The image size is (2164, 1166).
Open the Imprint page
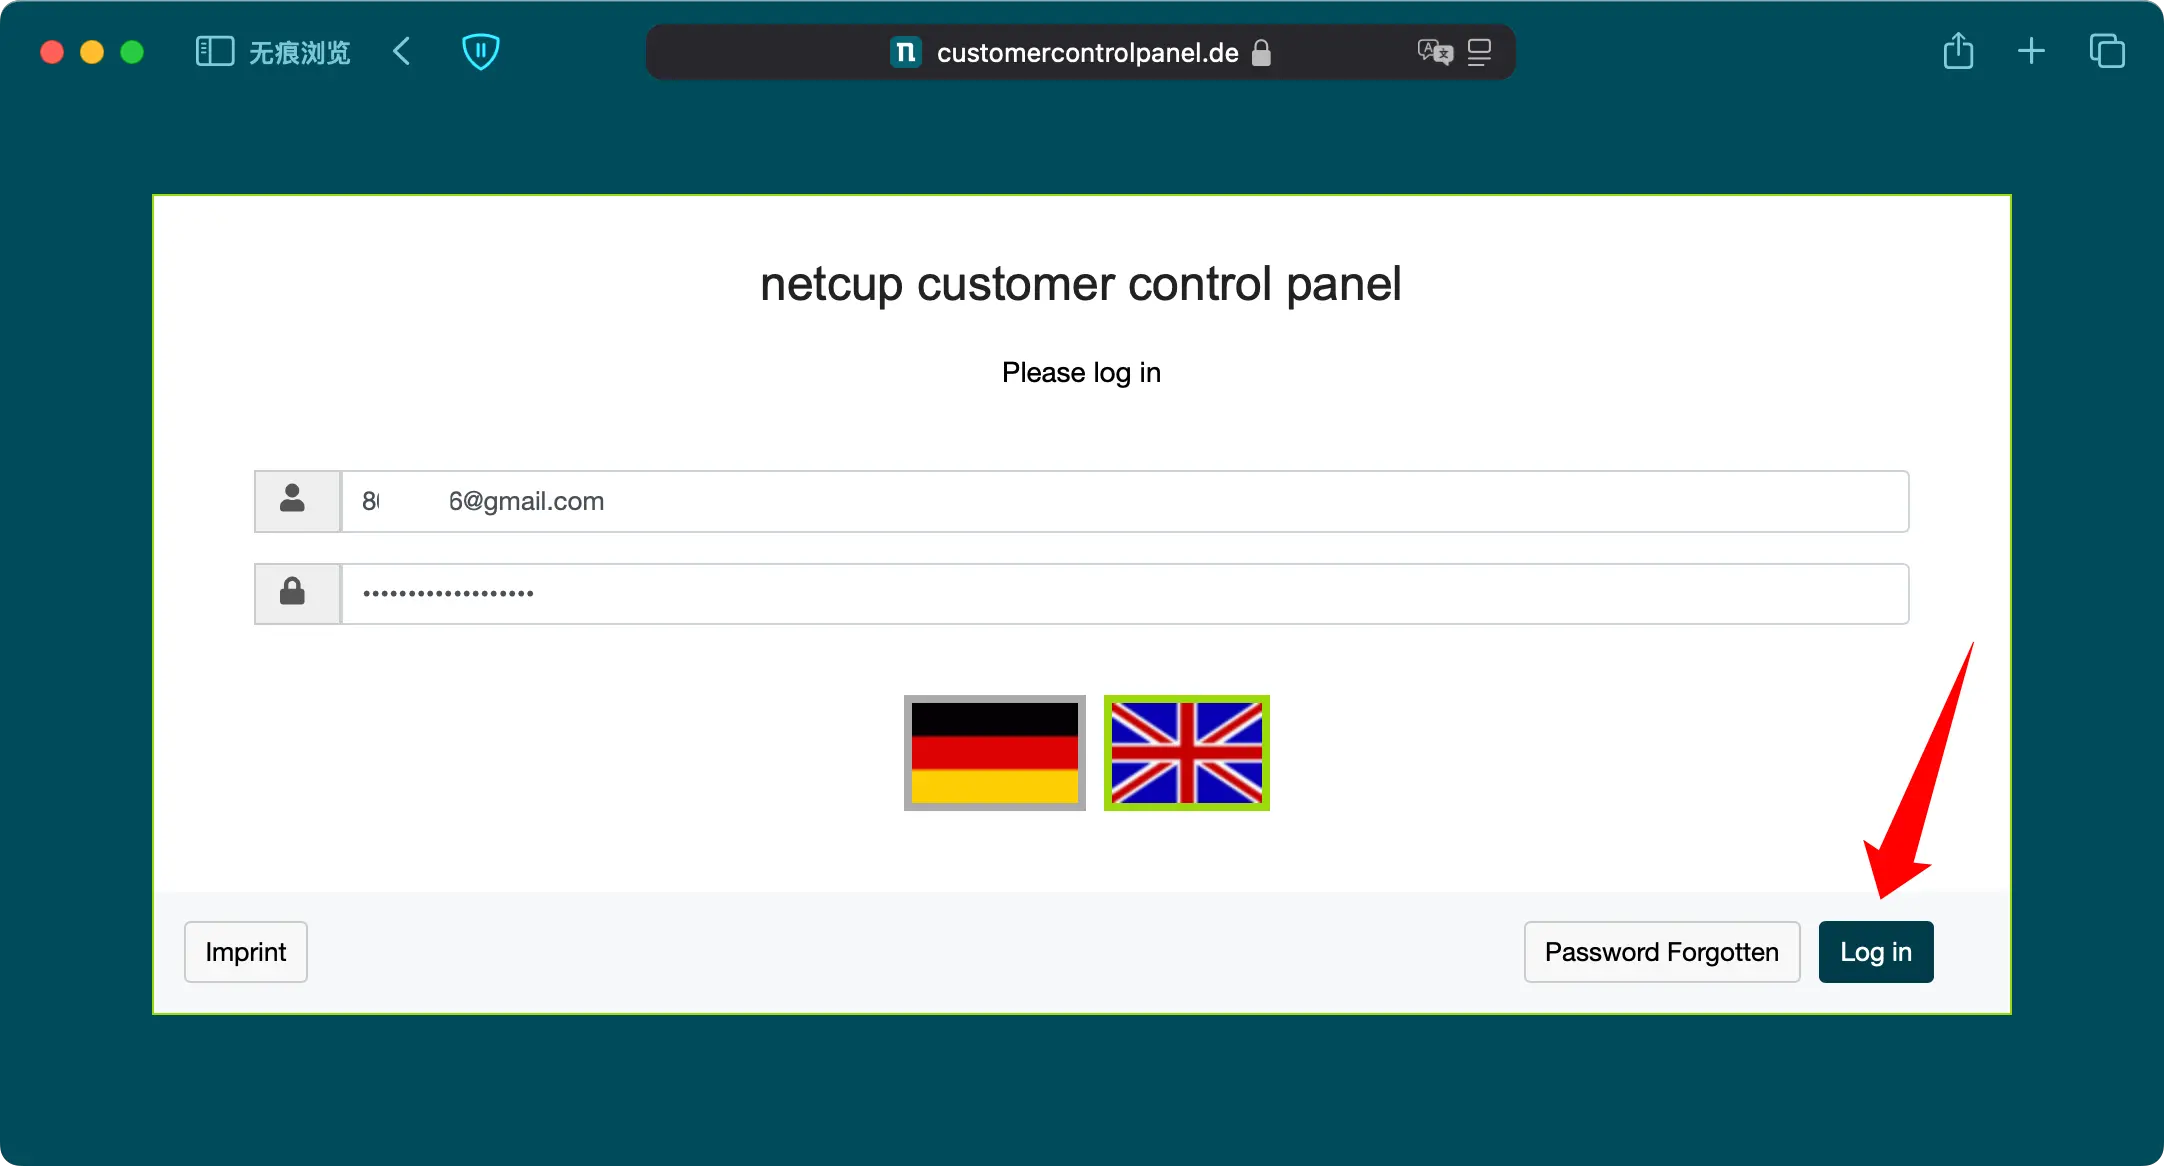[x=246, y=952]
